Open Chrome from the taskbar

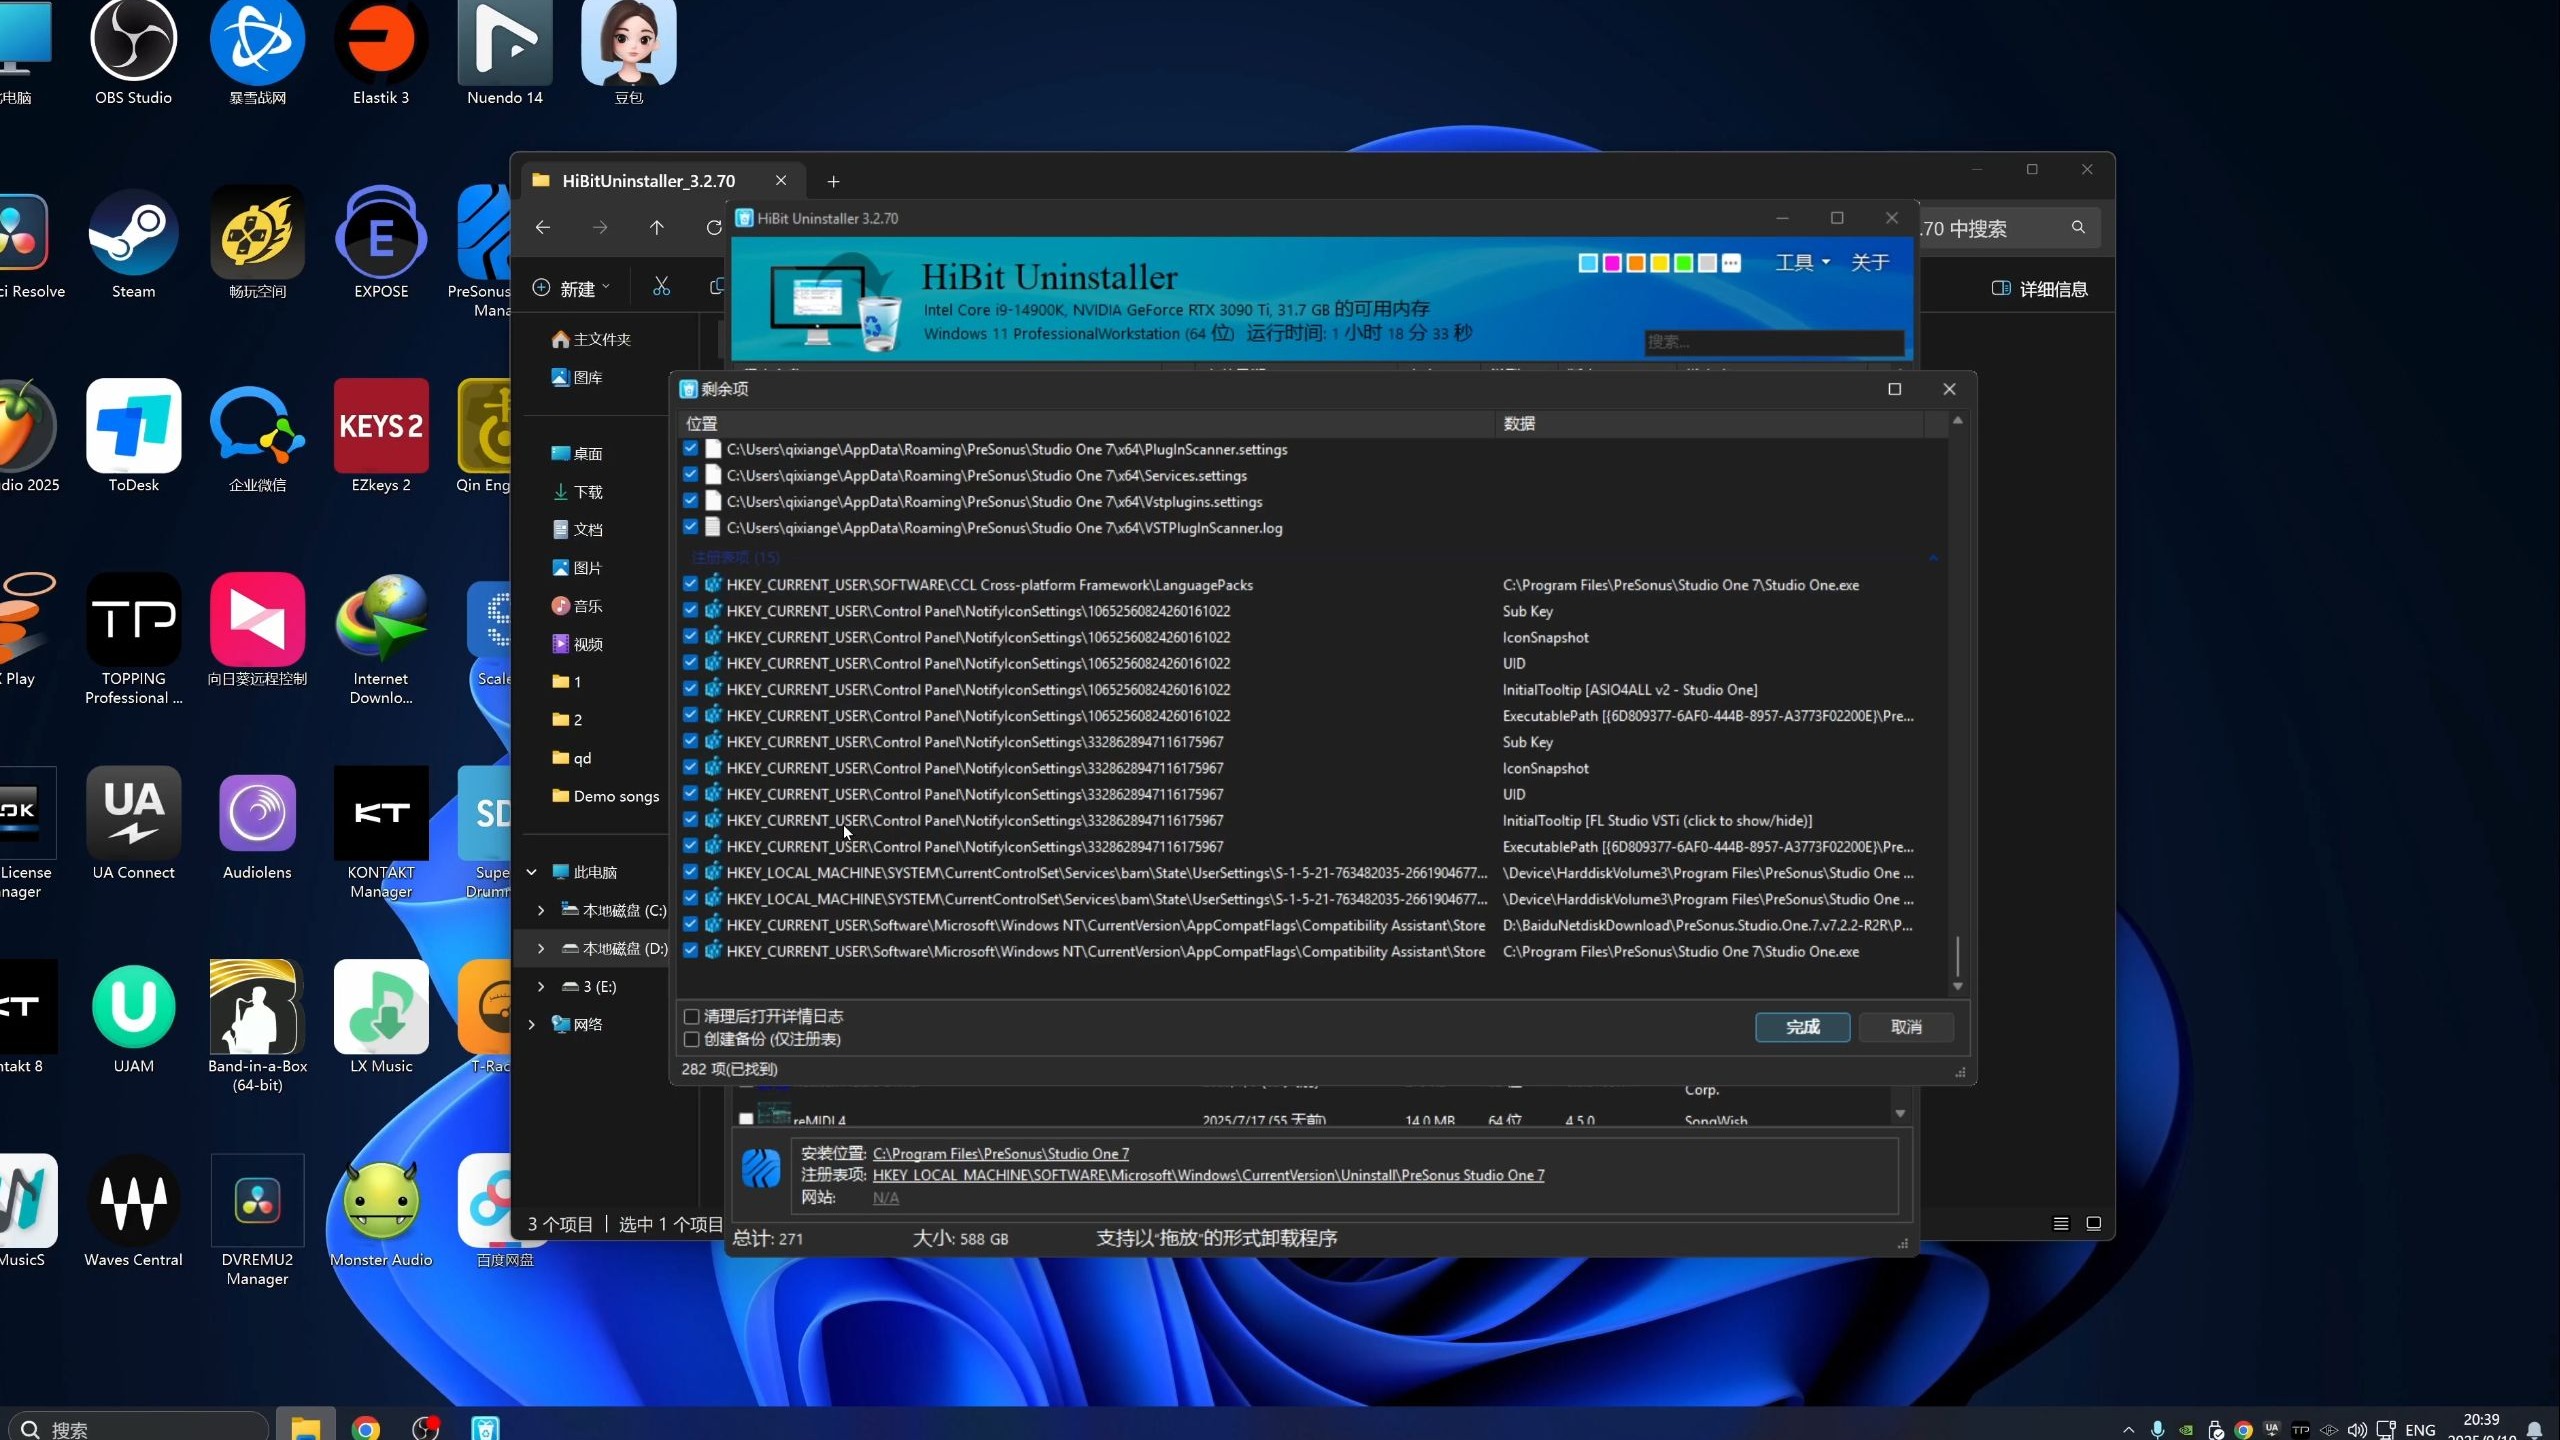365,1429
